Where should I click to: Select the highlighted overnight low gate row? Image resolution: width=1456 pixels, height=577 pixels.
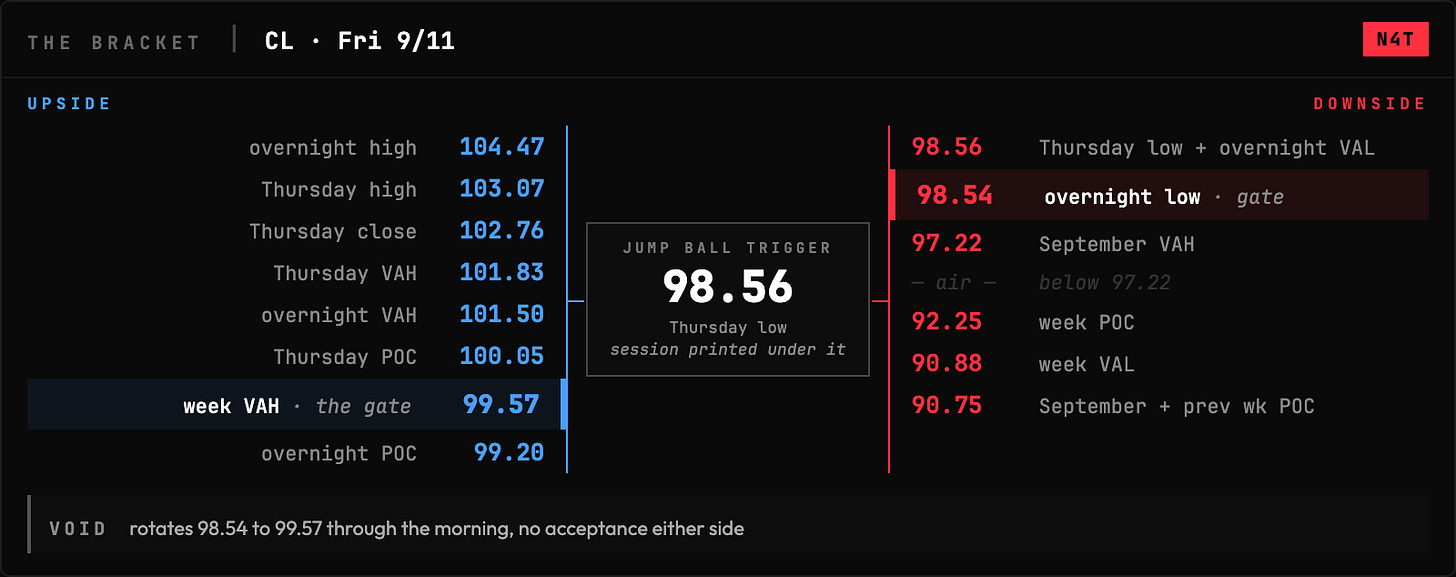(x=1159, y=195)
